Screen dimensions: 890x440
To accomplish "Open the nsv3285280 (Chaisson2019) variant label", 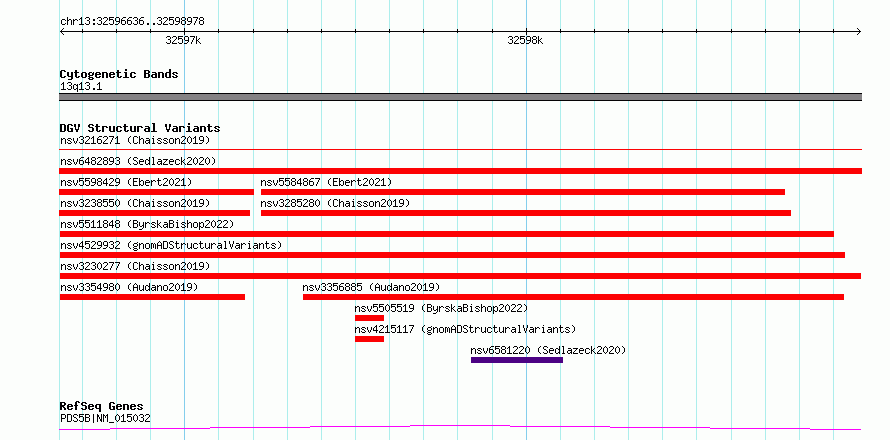I will (x=335, y=203).
